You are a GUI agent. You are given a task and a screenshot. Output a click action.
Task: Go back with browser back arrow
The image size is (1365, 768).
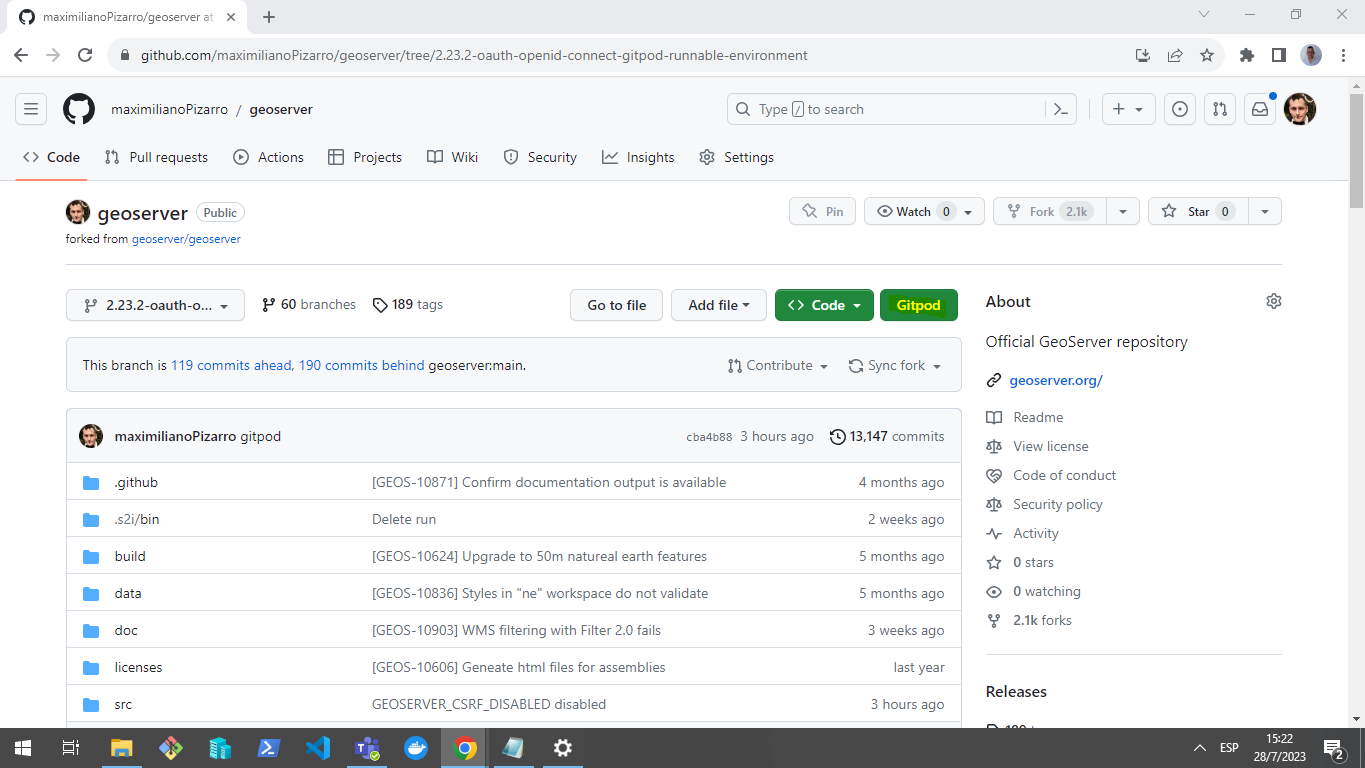coord(21,55)
